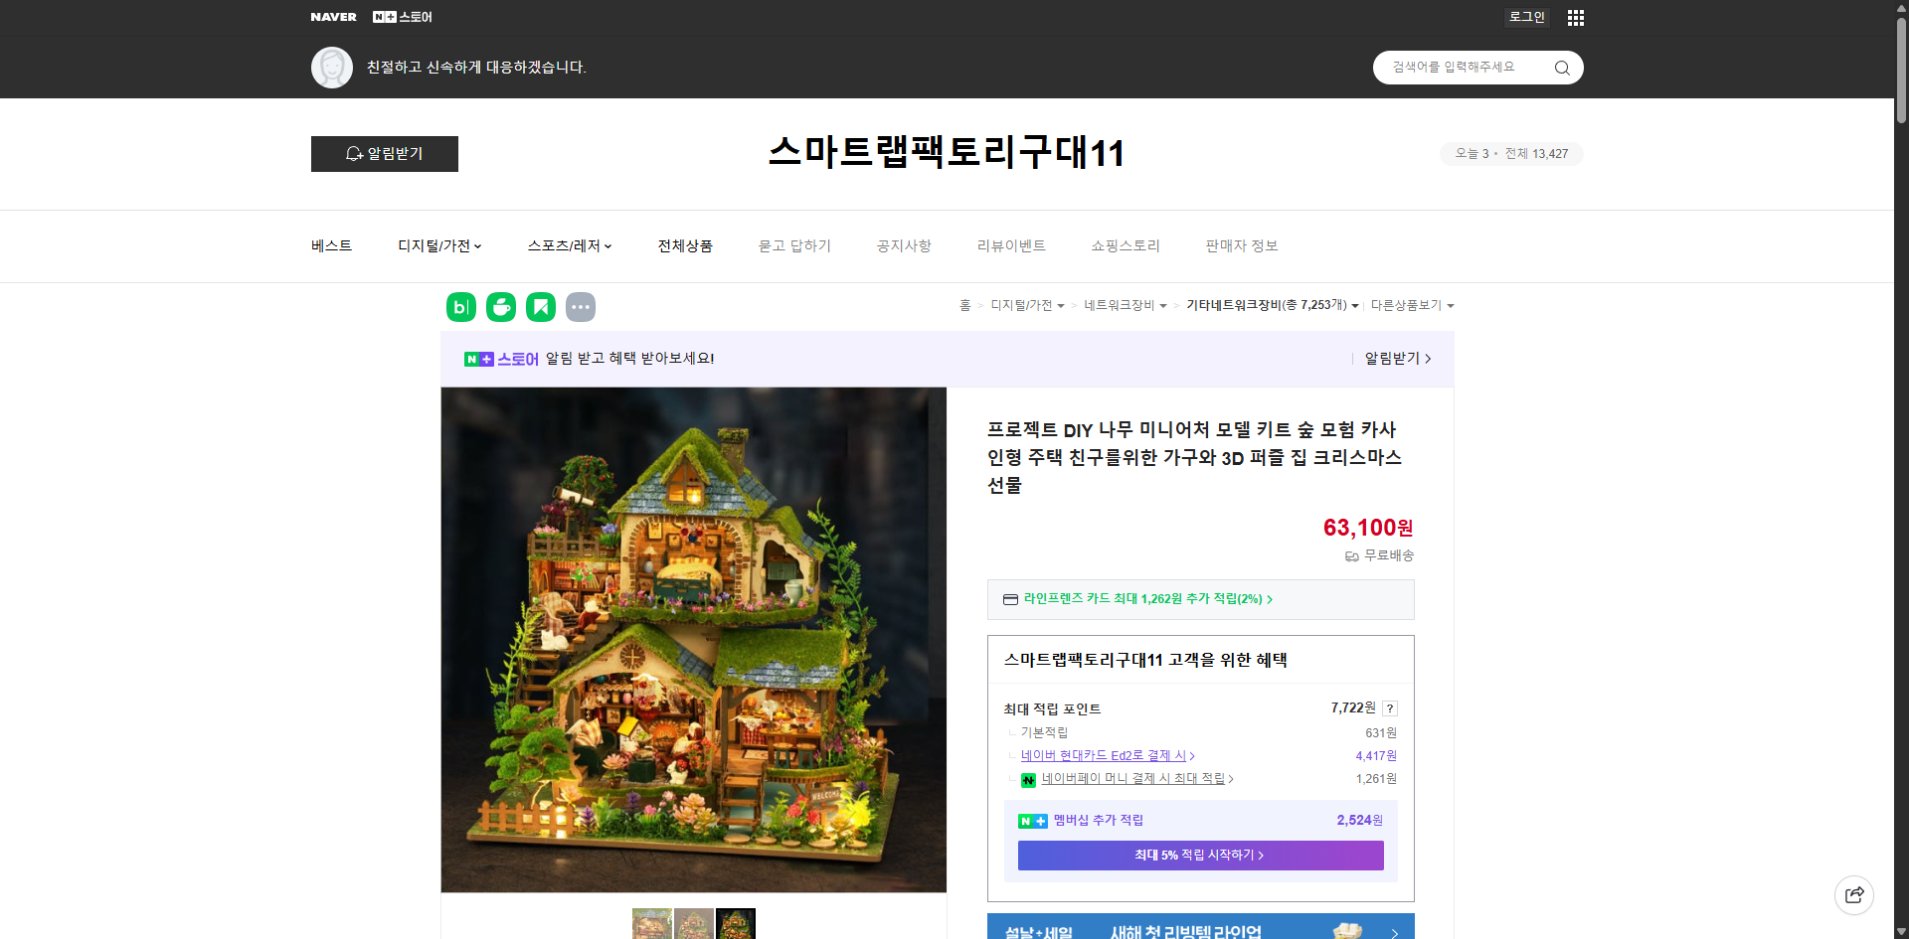Image resolution: width=1909 pixels, height=939 pixels.
Task: Click the 최대 5% 적립 시작하기 gradient banner
Action: coord(1199,855)
